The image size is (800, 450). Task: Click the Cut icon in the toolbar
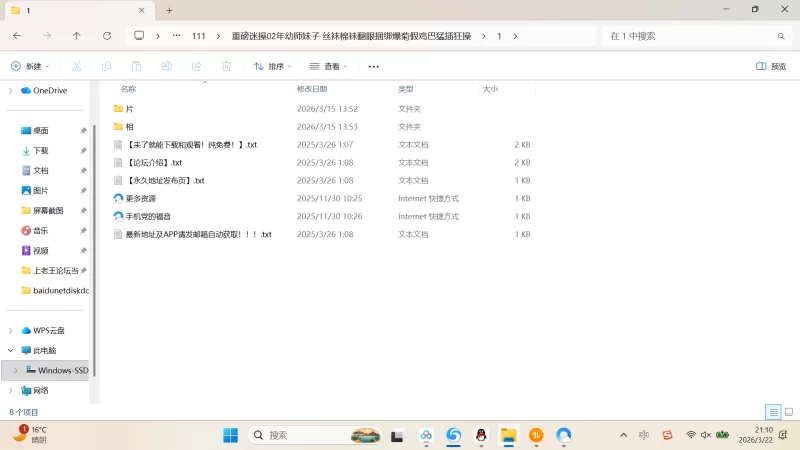pos(76,66)
